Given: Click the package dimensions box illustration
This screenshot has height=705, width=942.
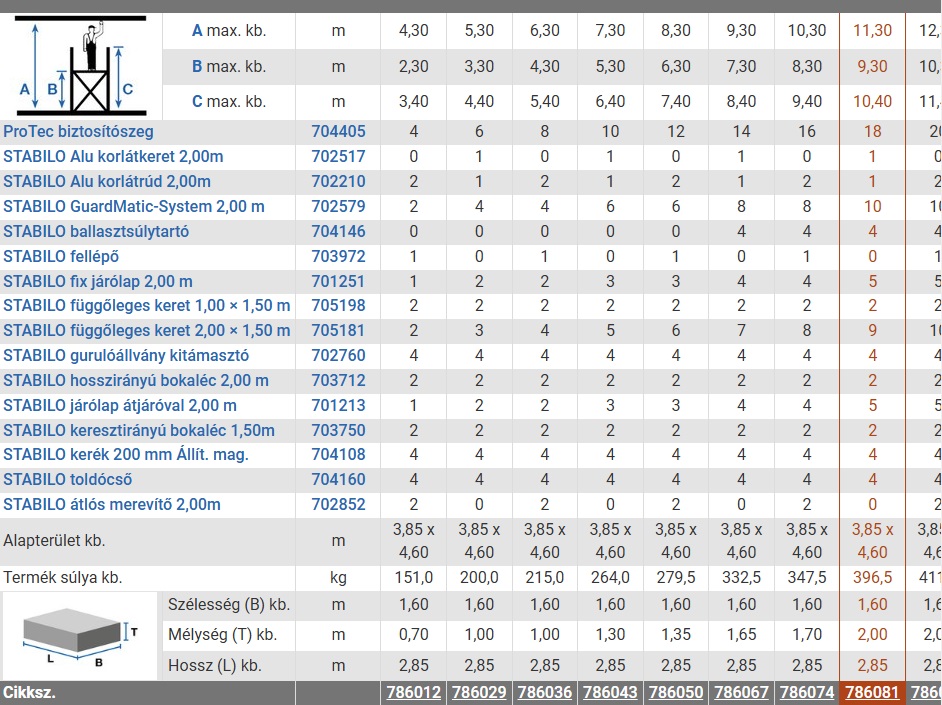Looking at the screenshot, I should pos(80,637).
